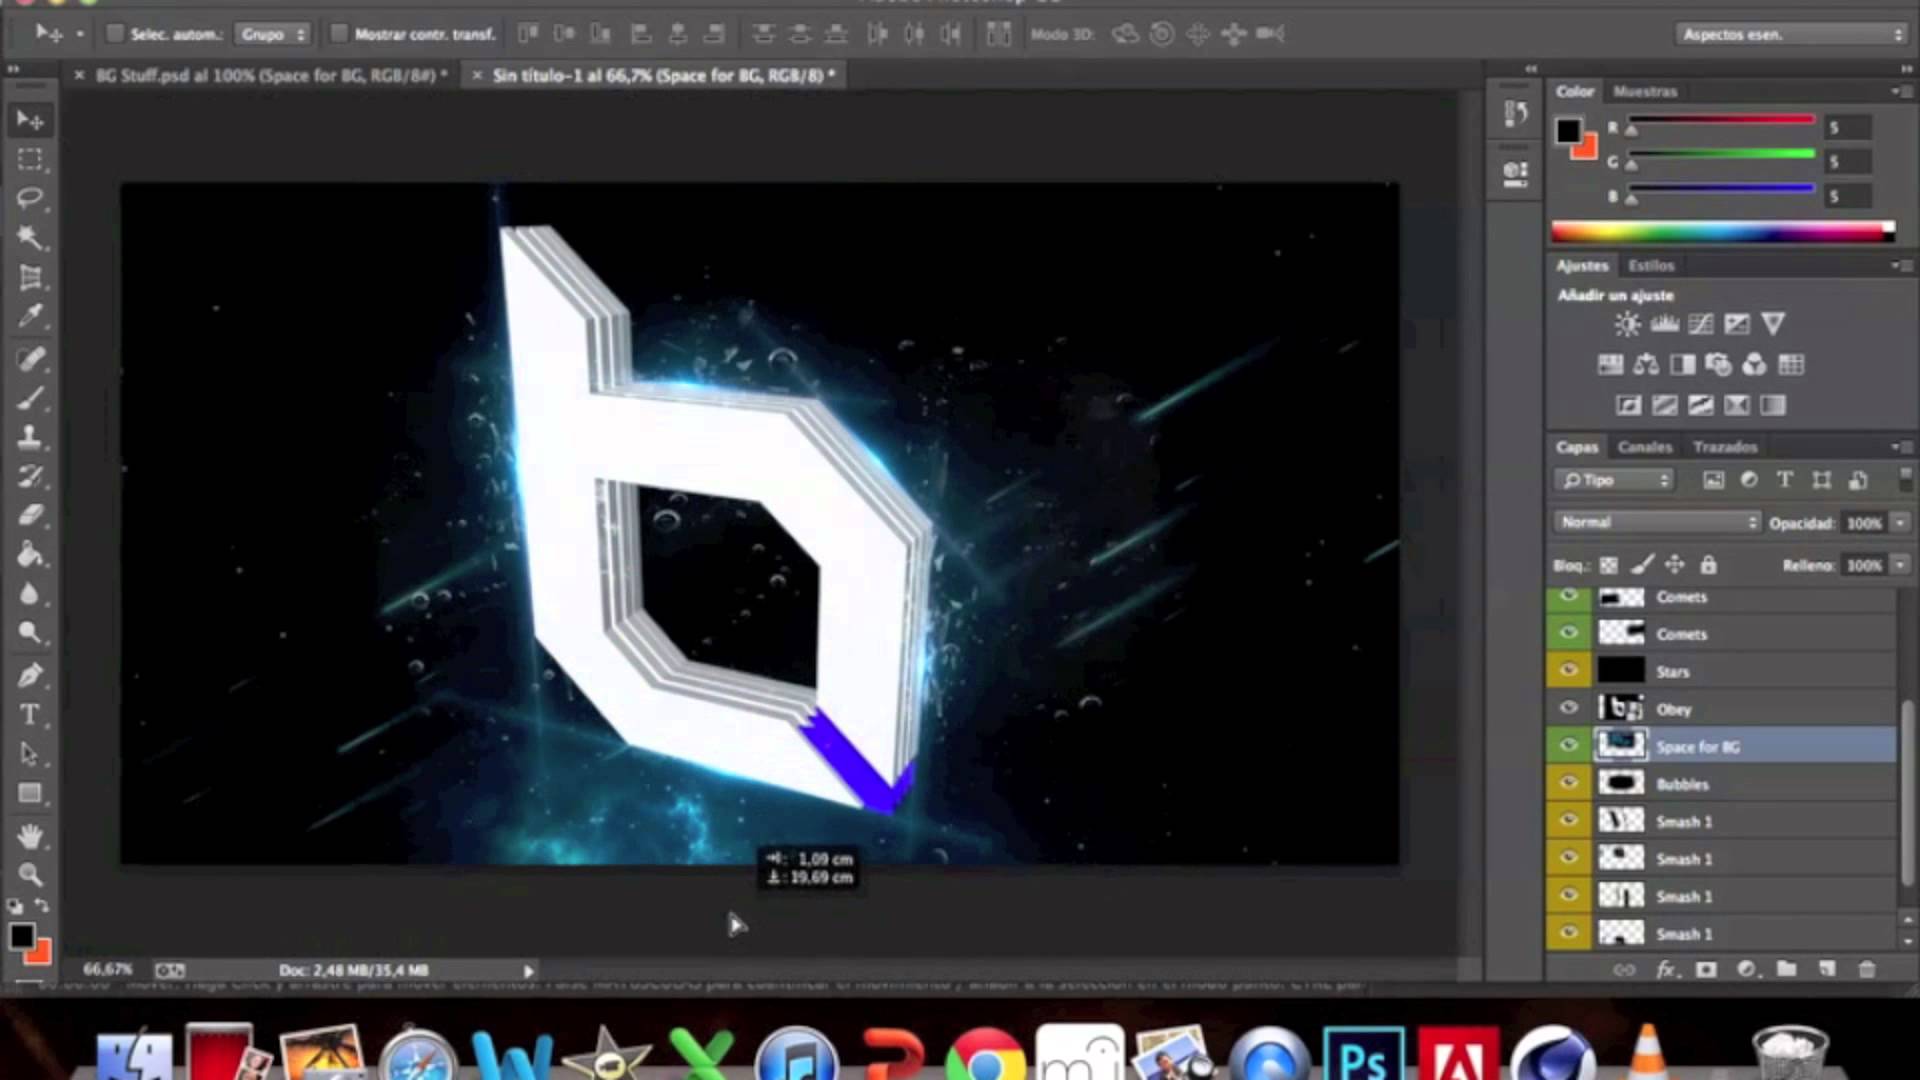The width and height of the screenshot is (1920, 1080).
Task: Open the History panel icon
Action: (1515, 114)
